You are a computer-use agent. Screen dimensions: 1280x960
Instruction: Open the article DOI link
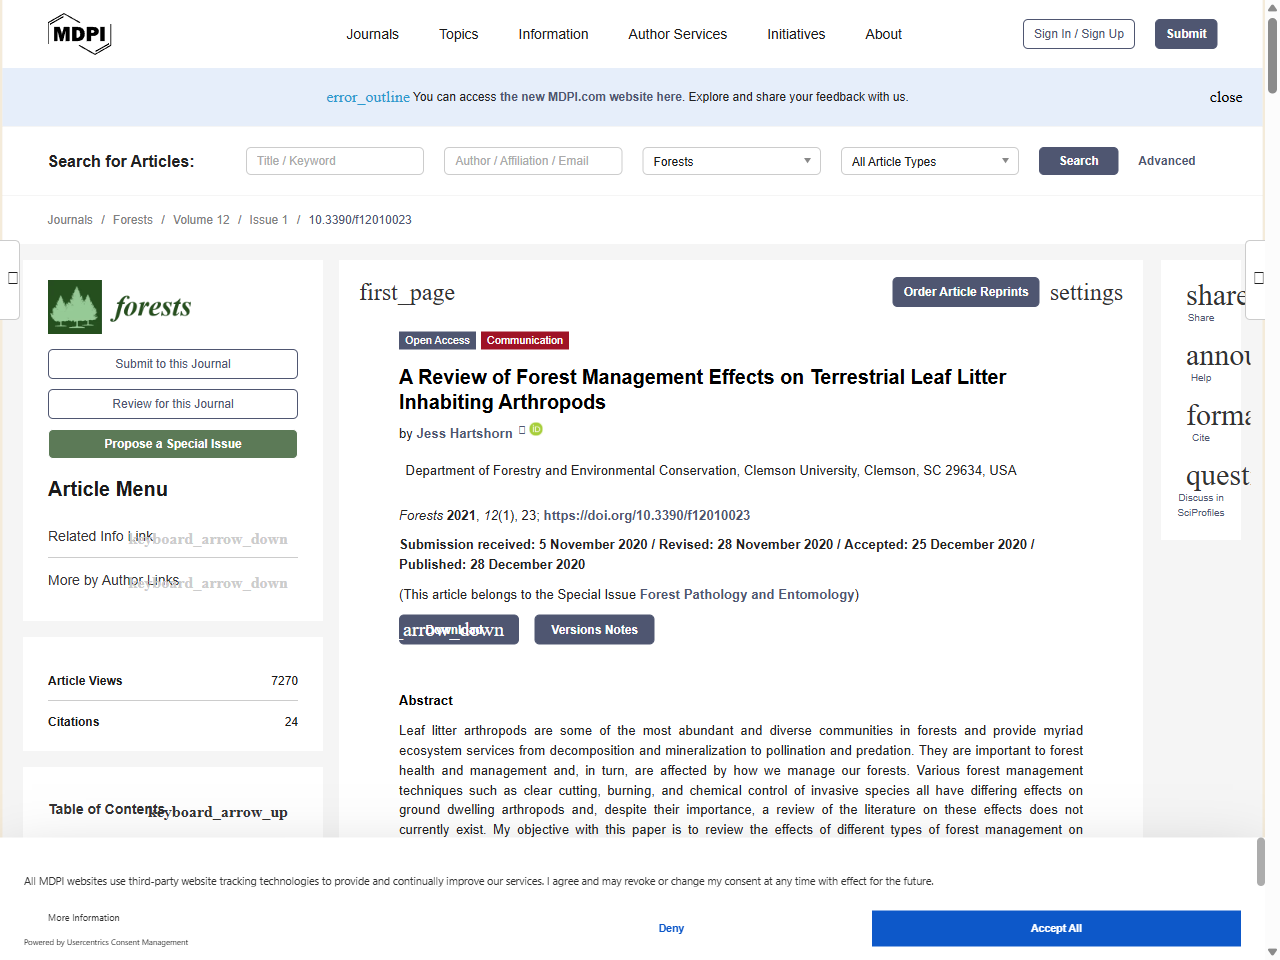646,515
